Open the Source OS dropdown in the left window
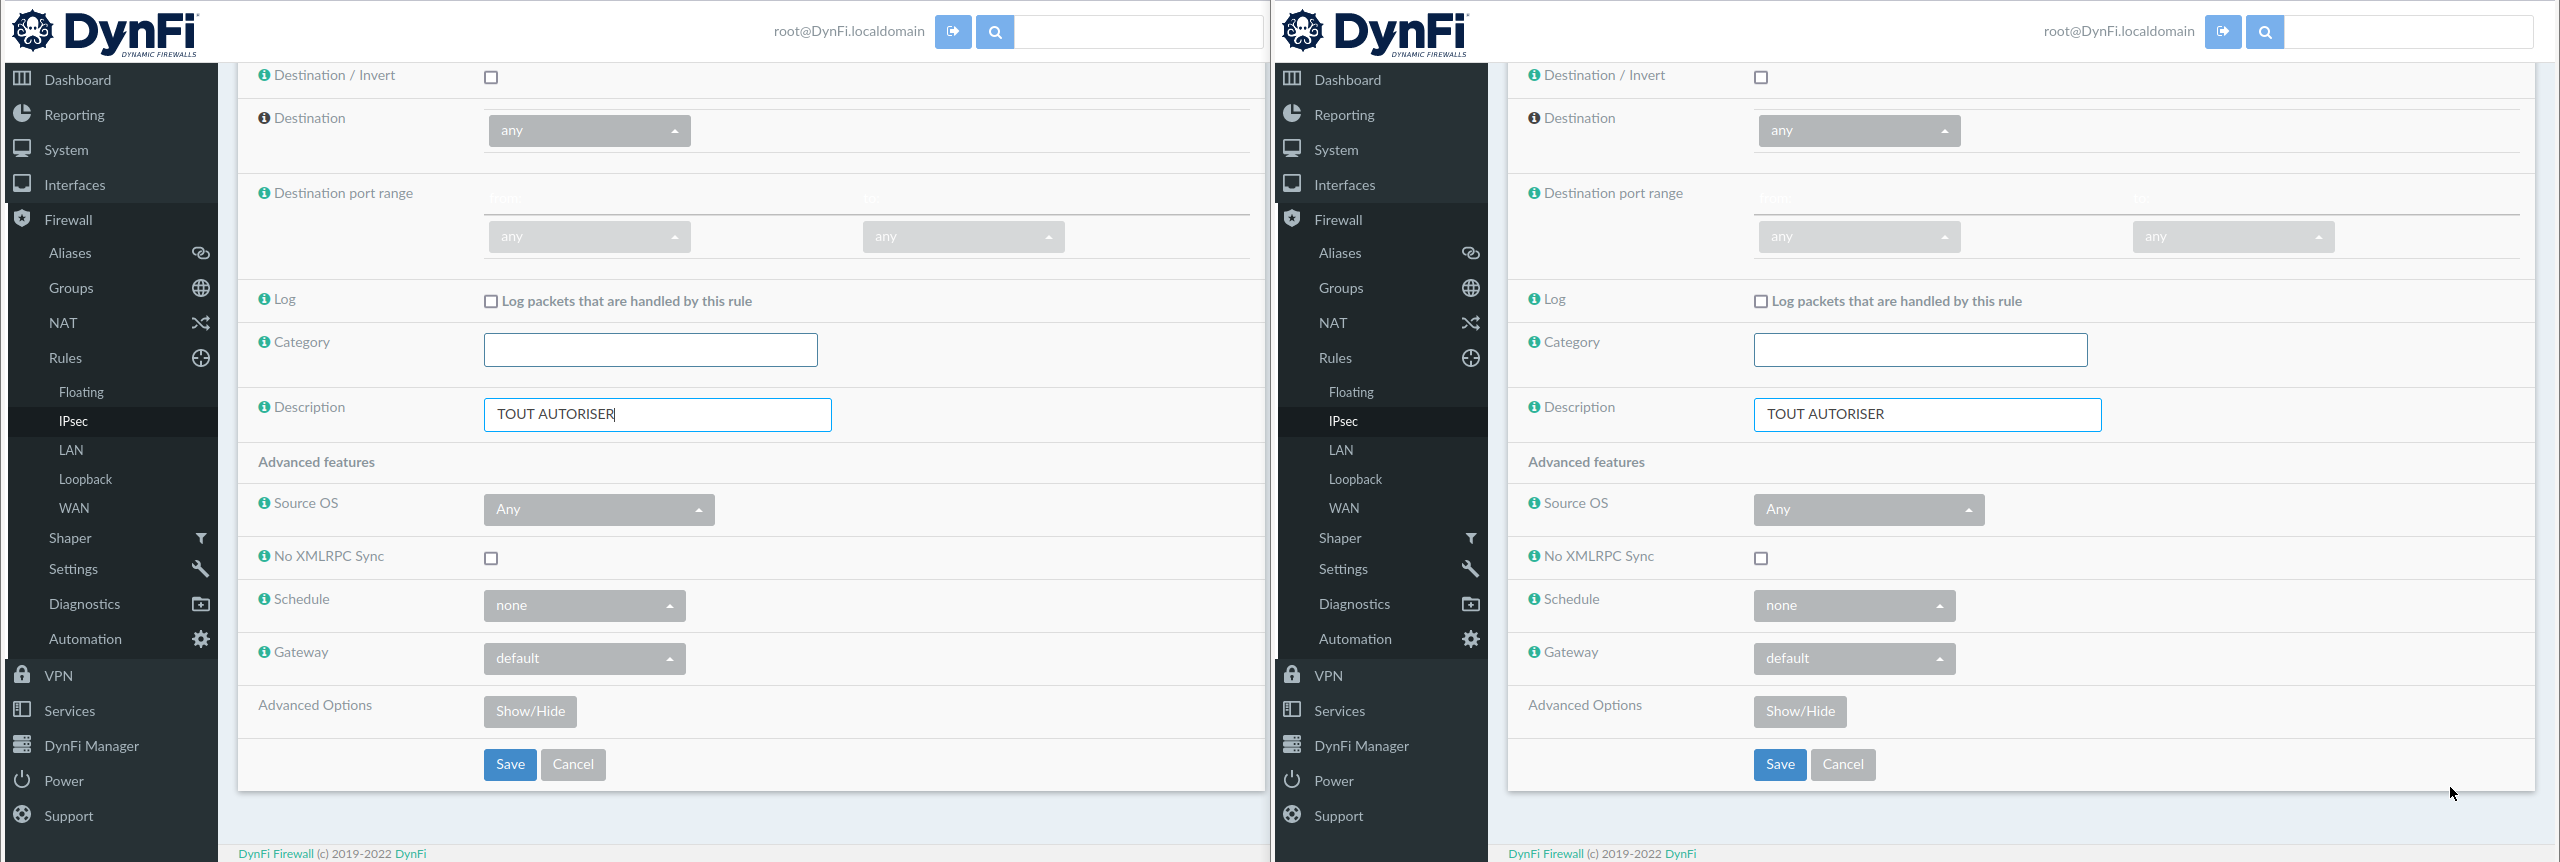This screenshot has width=2560, height=862. 599,510
